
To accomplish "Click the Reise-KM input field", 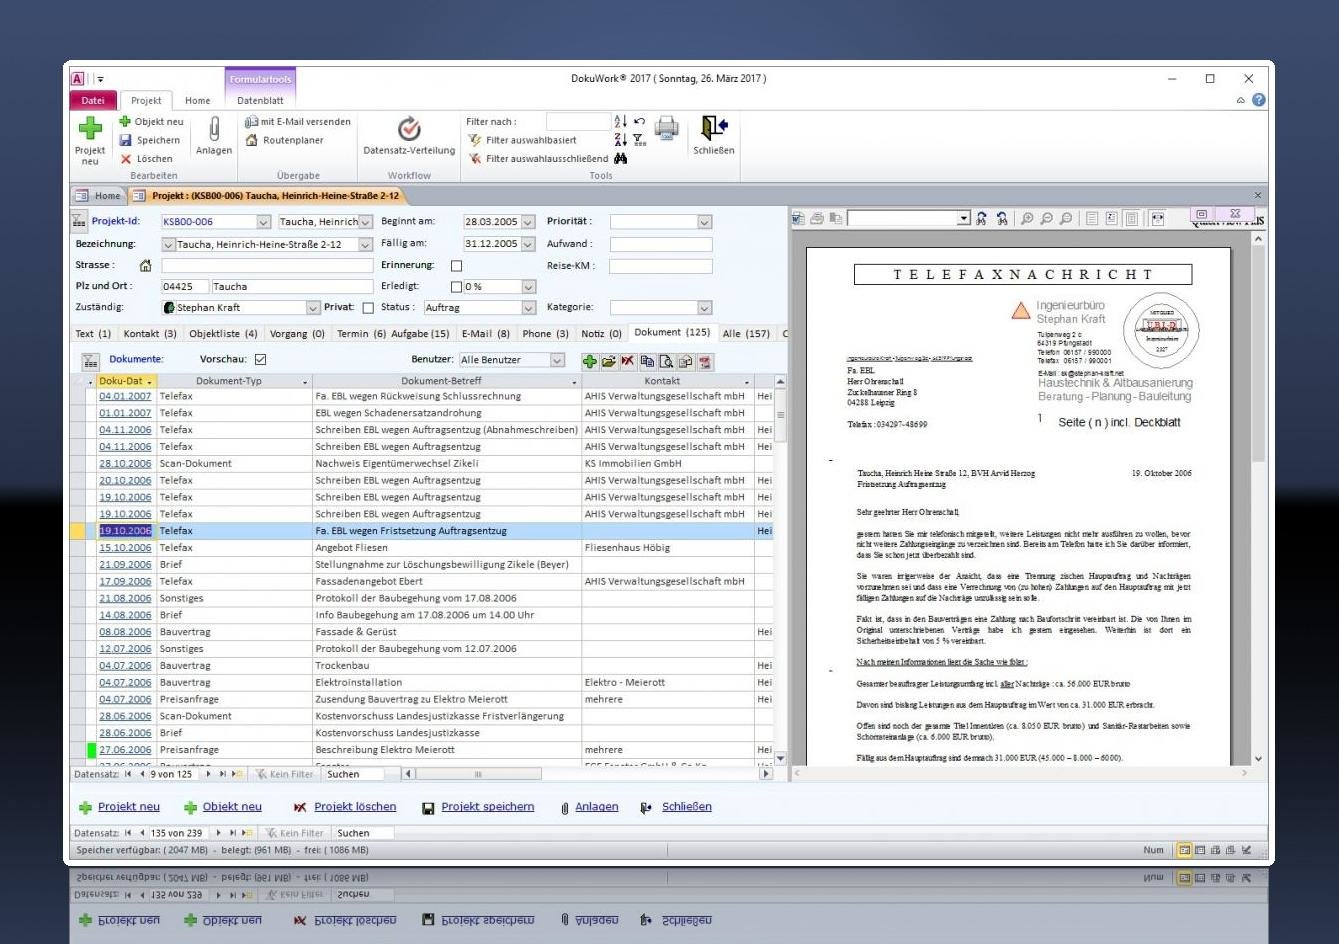I will [661, 266].
